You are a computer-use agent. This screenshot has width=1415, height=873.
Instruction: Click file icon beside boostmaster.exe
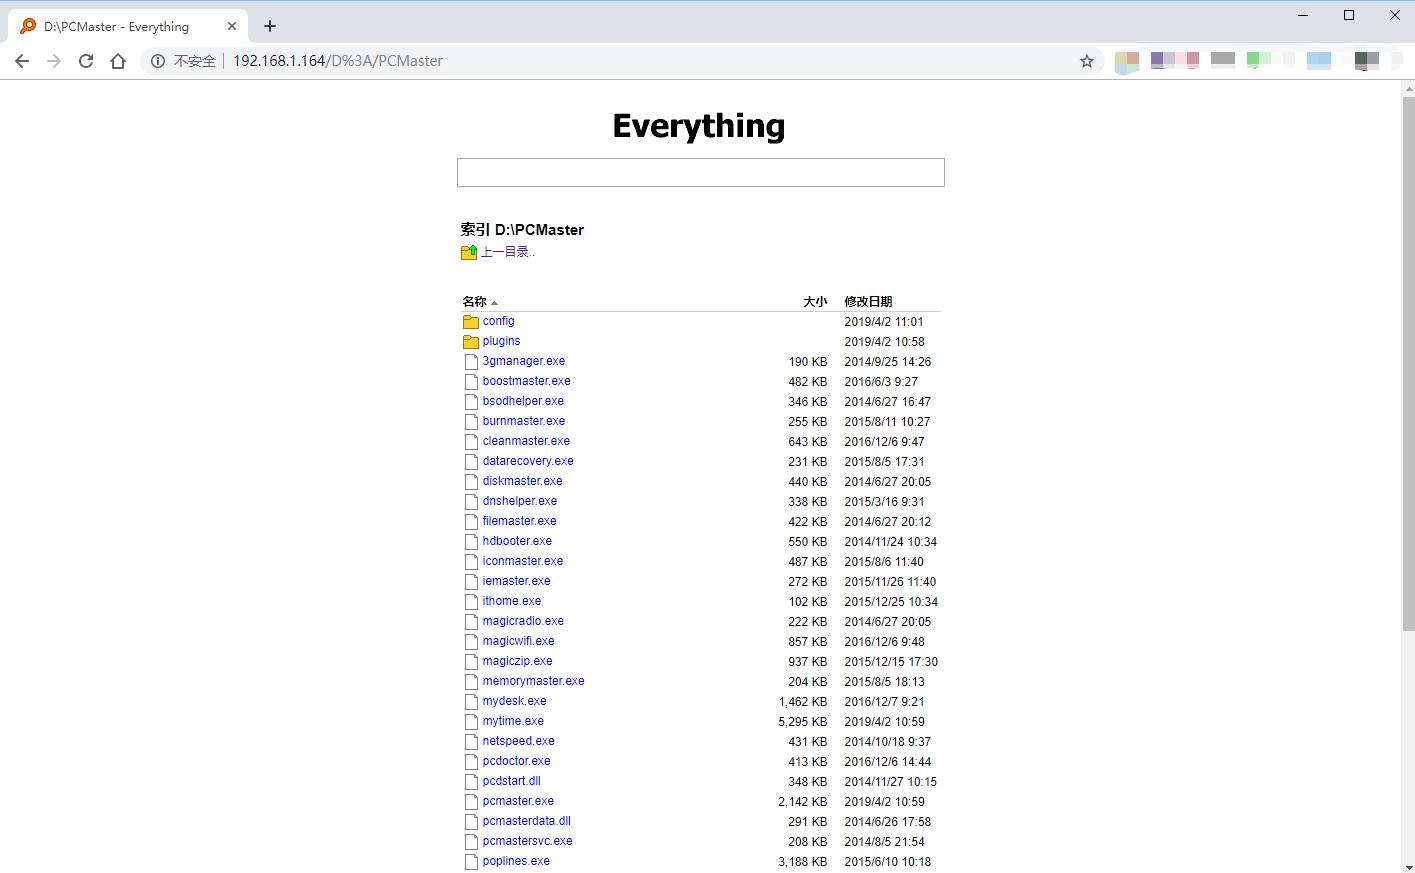[471, 381]
